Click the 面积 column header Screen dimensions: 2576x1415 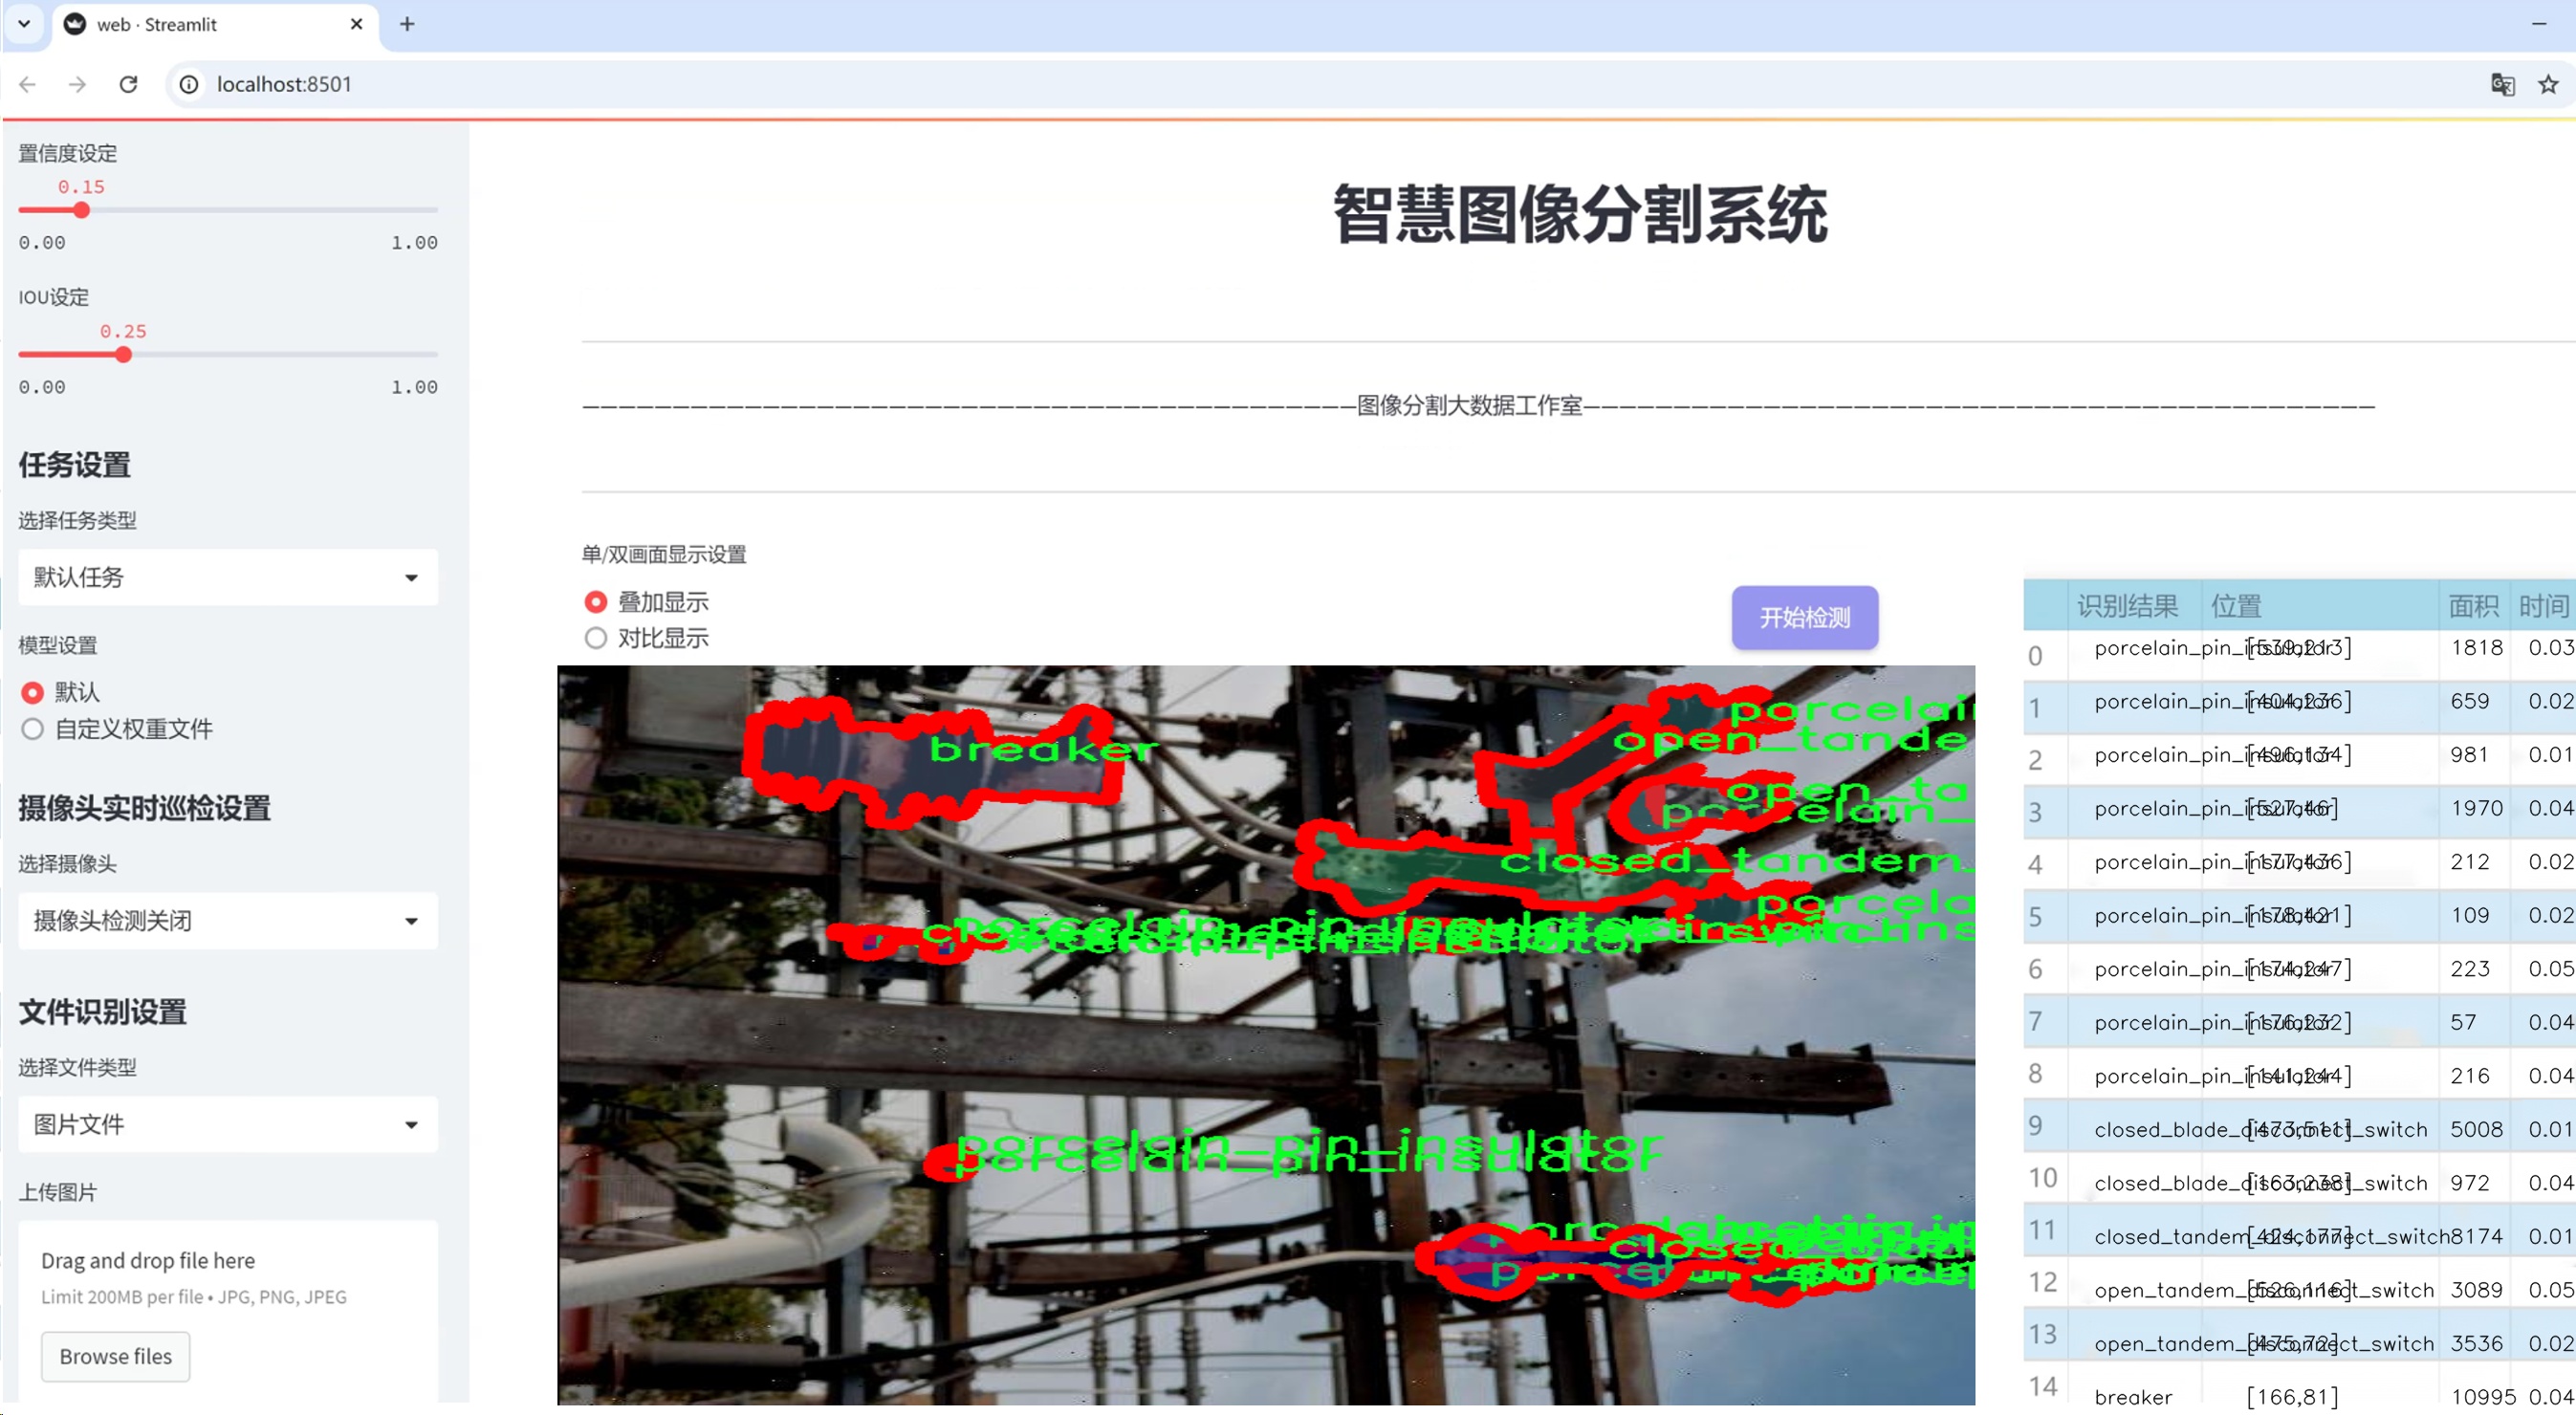click(2473, 605)
